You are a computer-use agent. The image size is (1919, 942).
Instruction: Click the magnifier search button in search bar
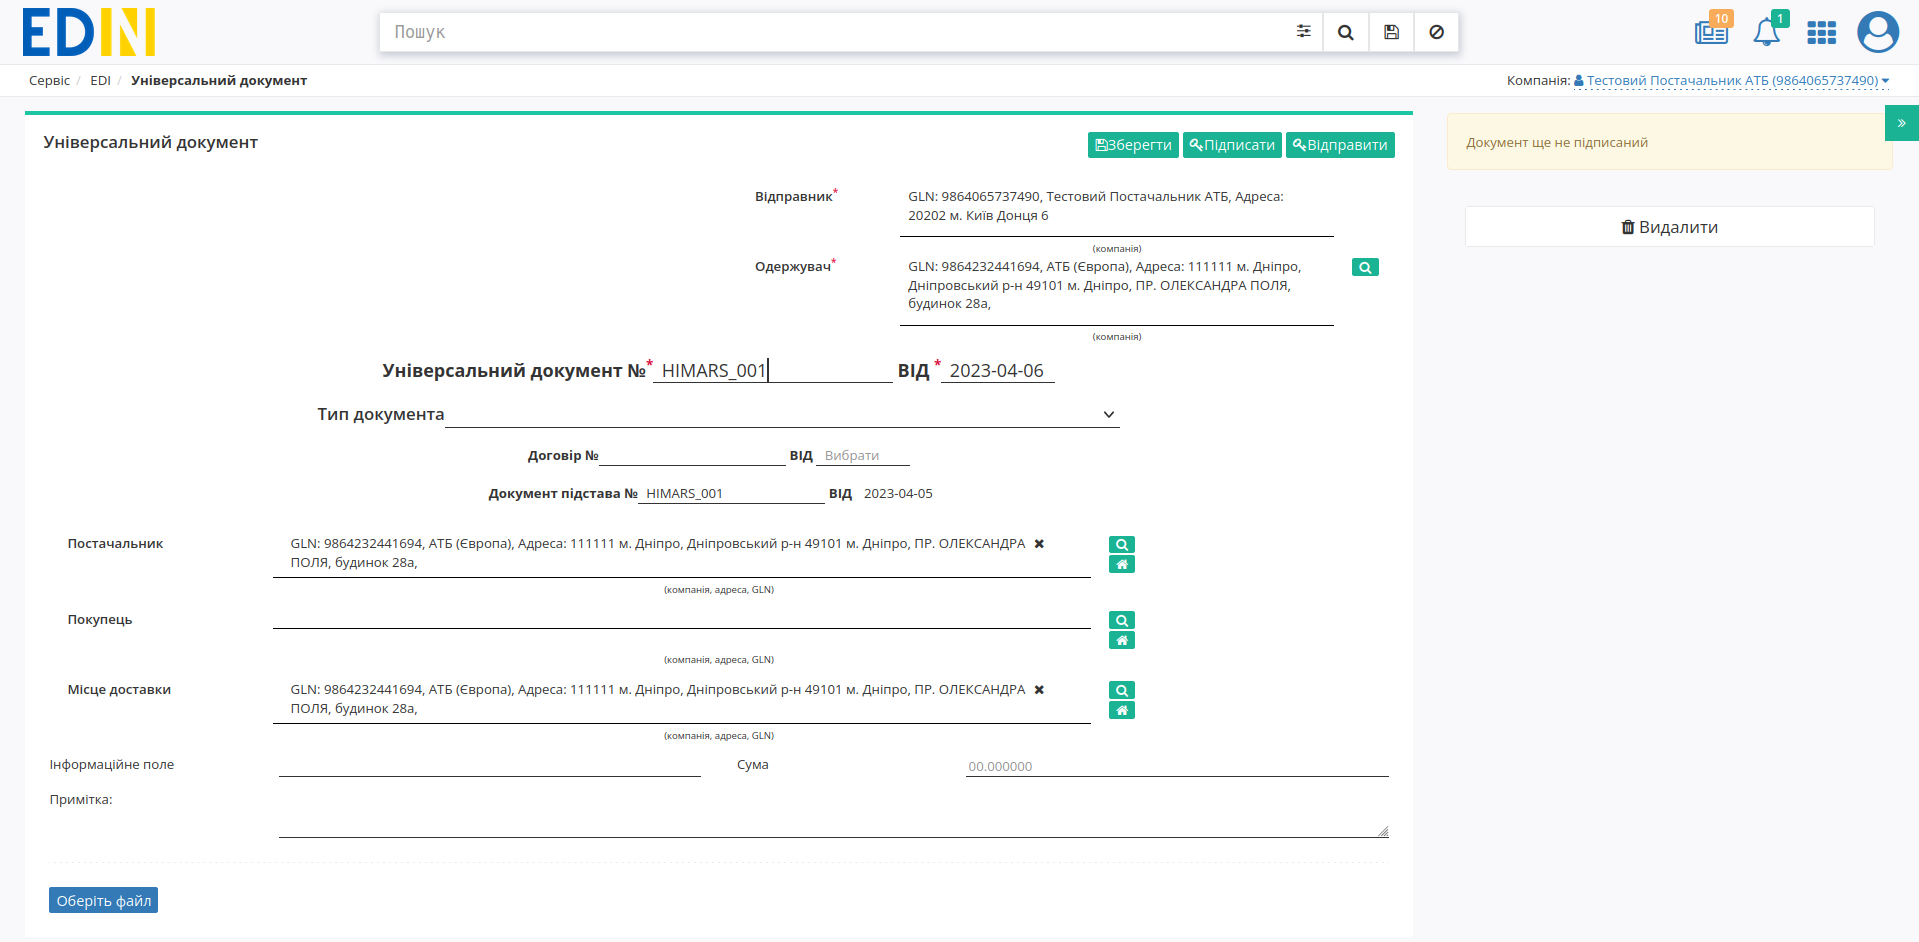click(1346, 32)
